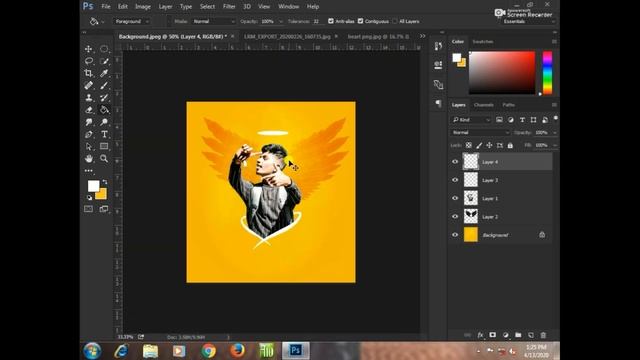Open the File menu
Viewport: 640px width, 360px height.
point(106,7)
